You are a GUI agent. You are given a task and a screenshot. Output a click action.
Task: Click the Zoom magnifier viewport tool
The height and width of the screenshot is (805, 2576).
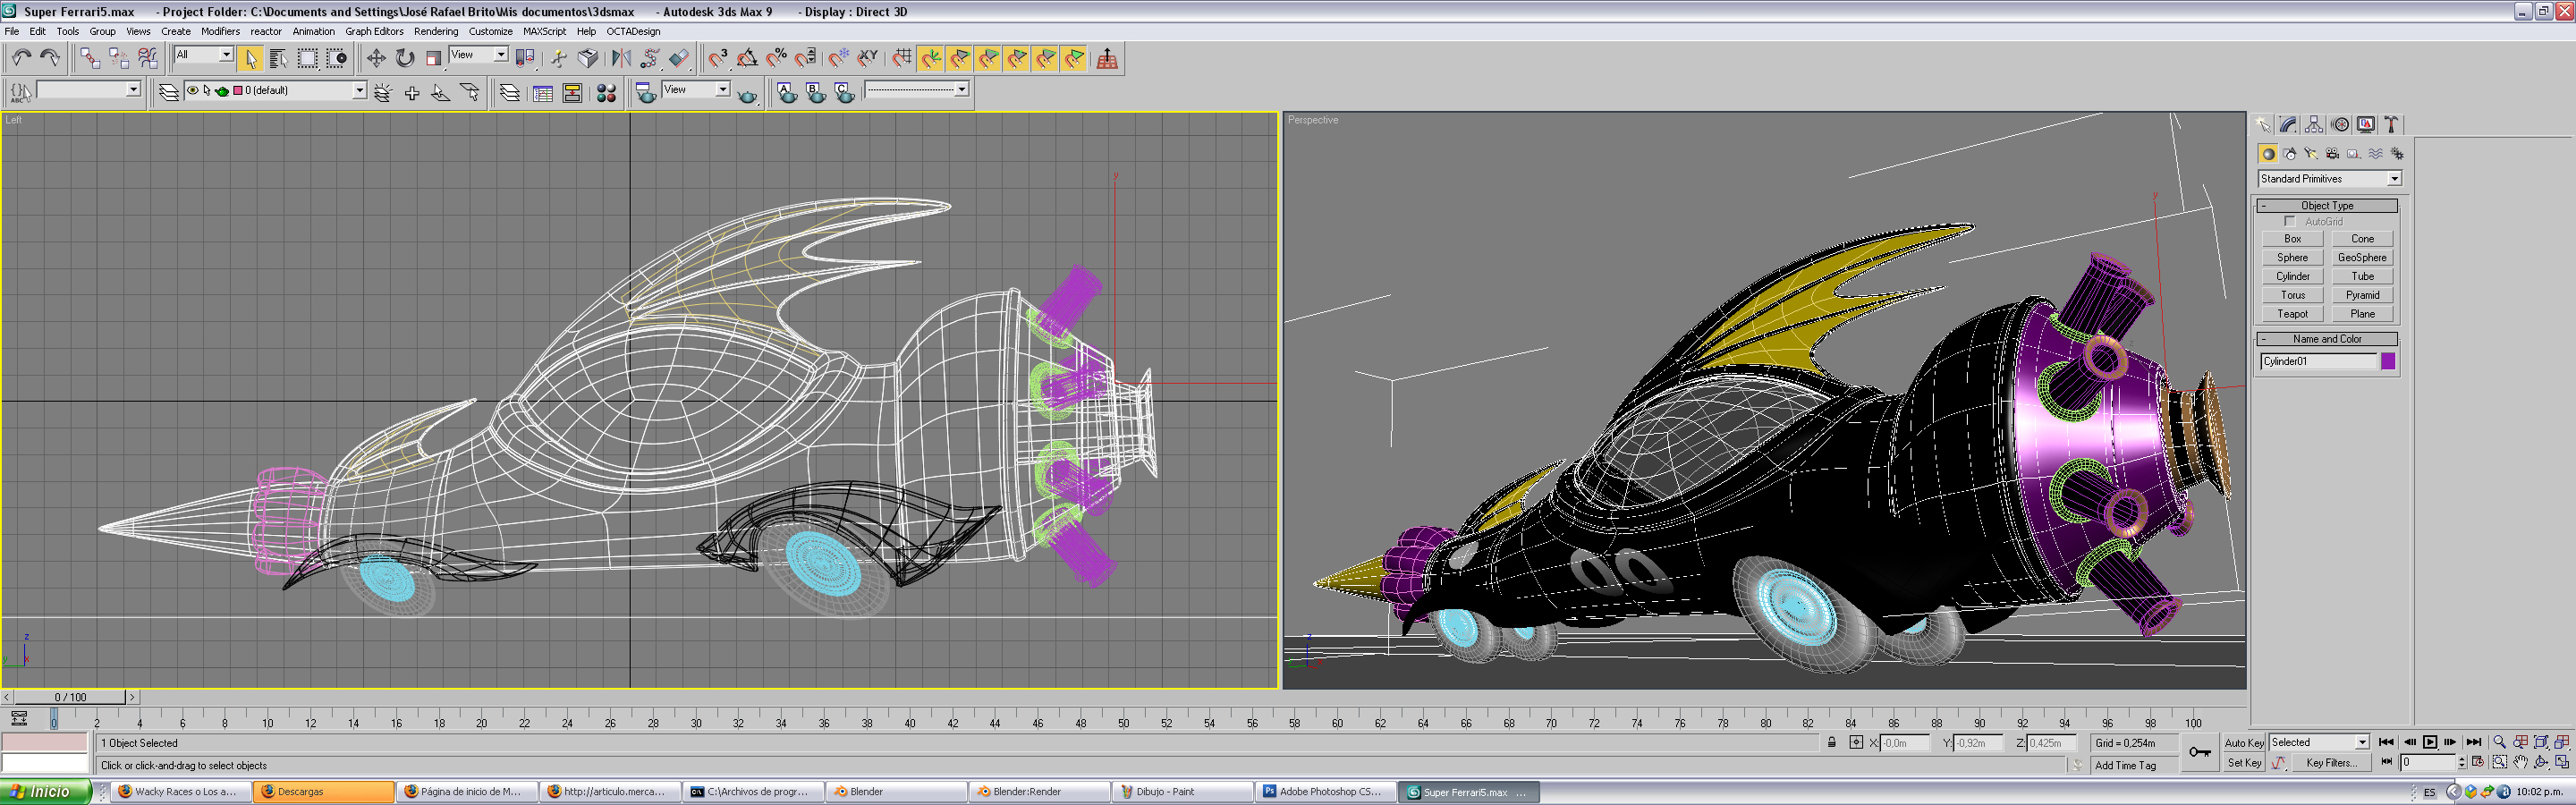[x=2499, y=742]
